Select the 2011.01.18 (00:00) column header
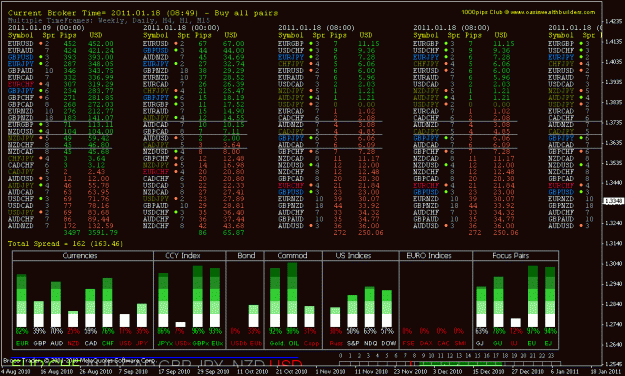The width and height of the screenshot is (625, 376). coord(181,28)
